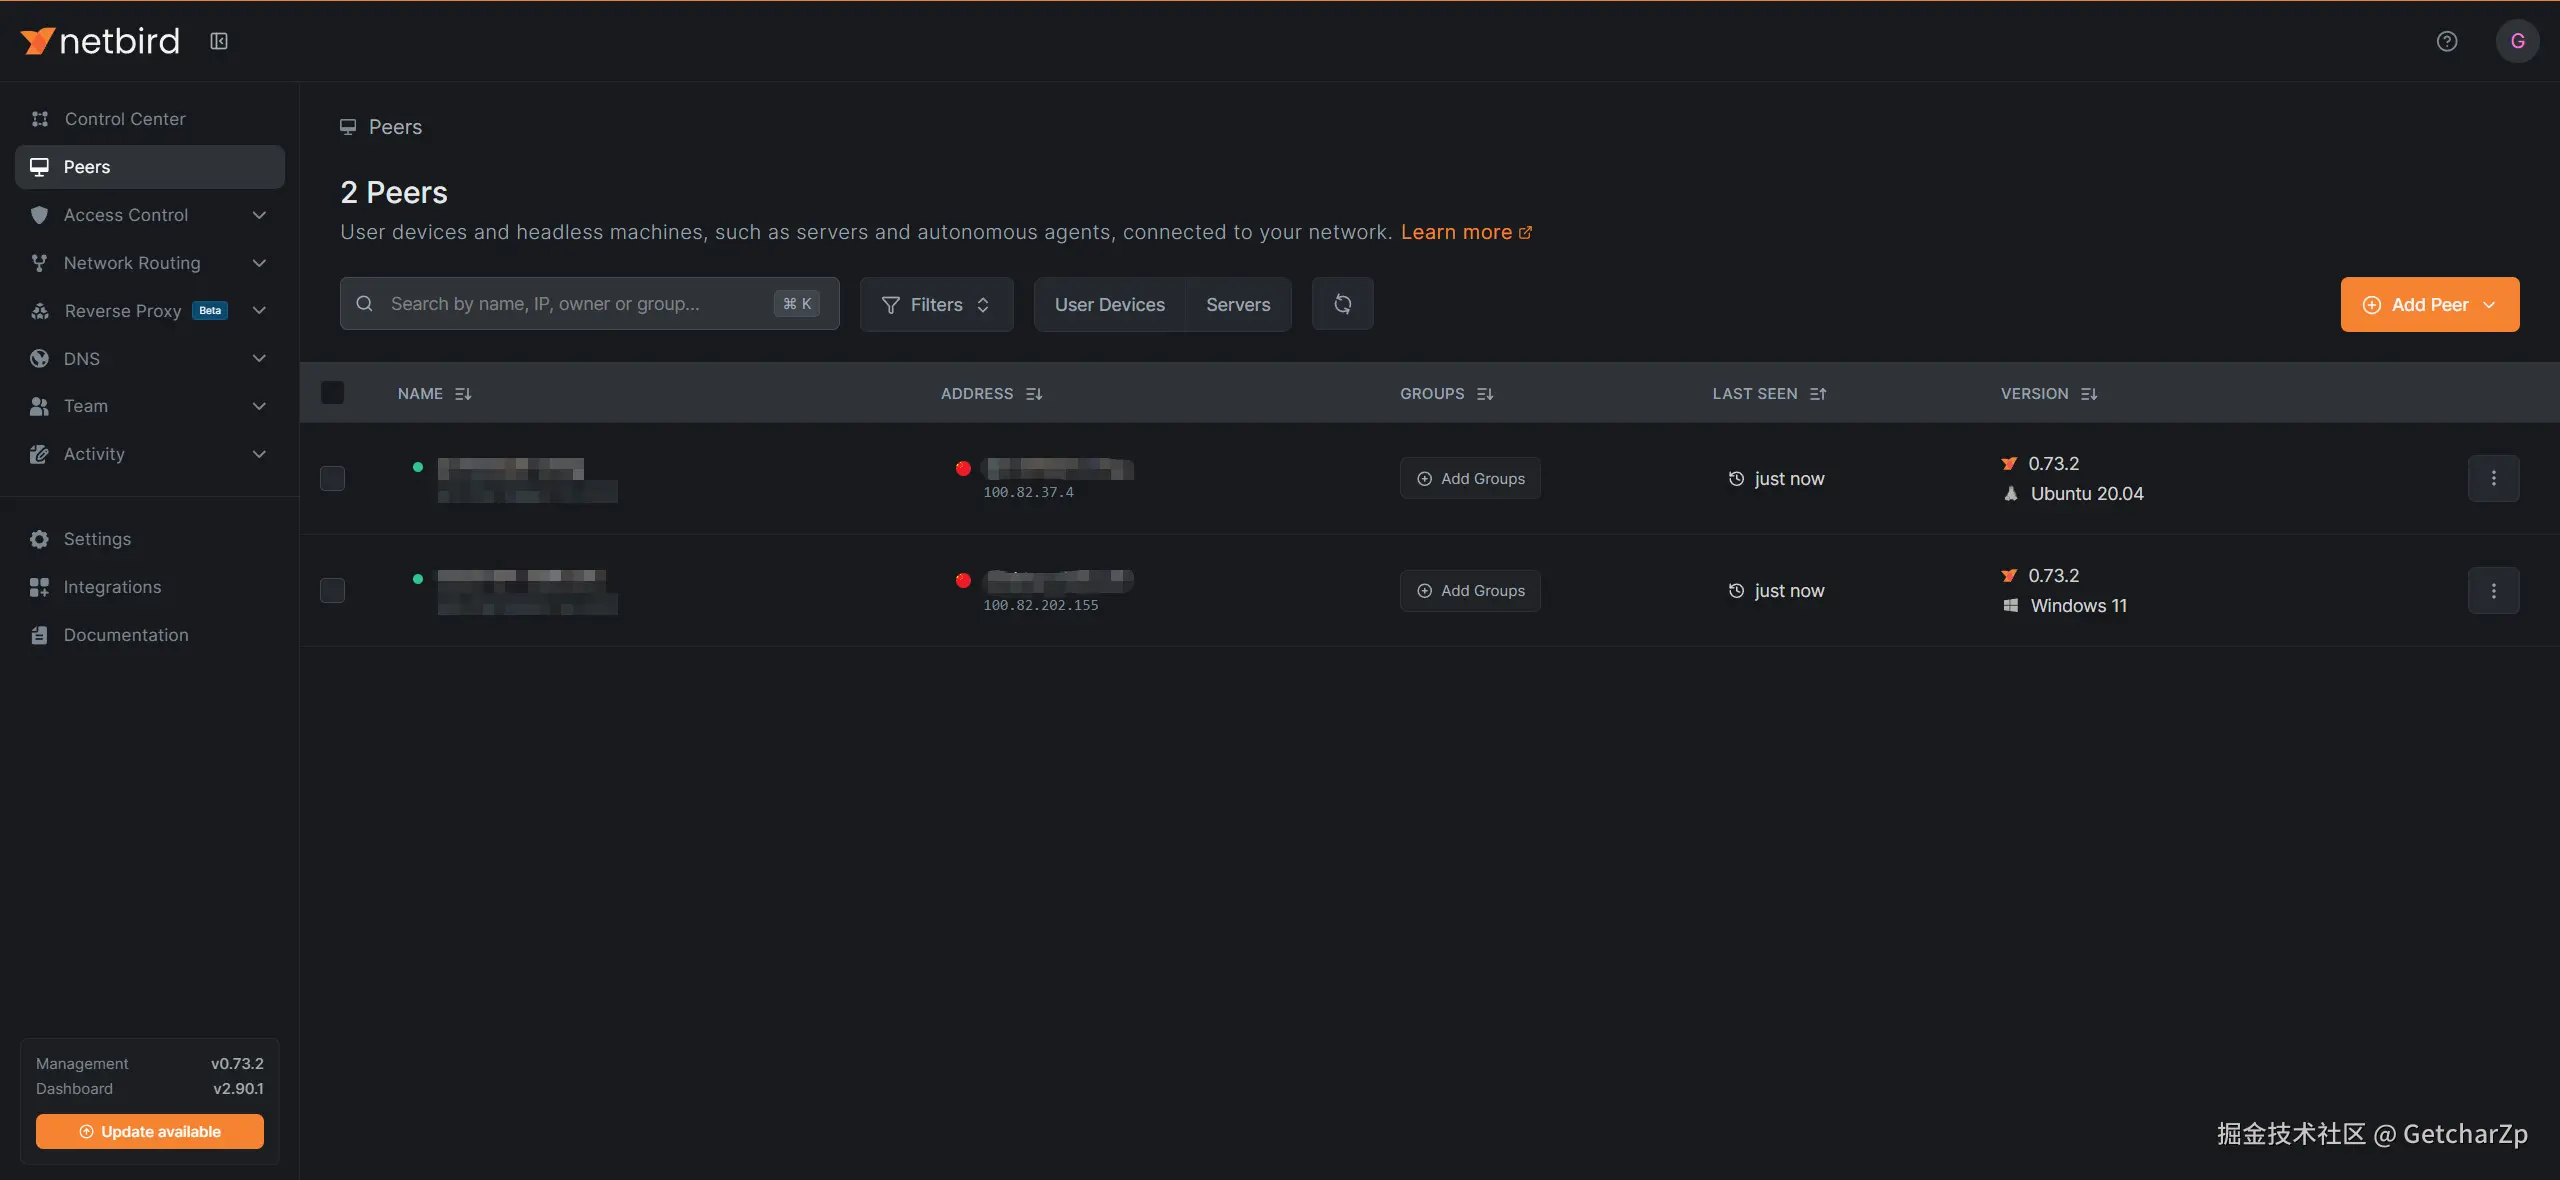The image size is (2560, 1180).
Task: Open the Filters dropdown
Action: tap(936, 304)
